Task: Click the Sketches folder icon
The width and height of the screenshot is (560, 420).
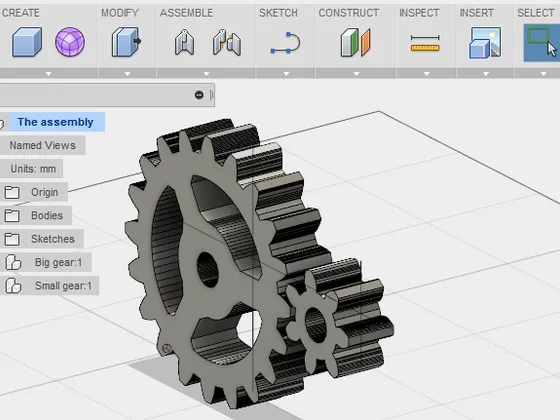Action: (x=12, y=239)
